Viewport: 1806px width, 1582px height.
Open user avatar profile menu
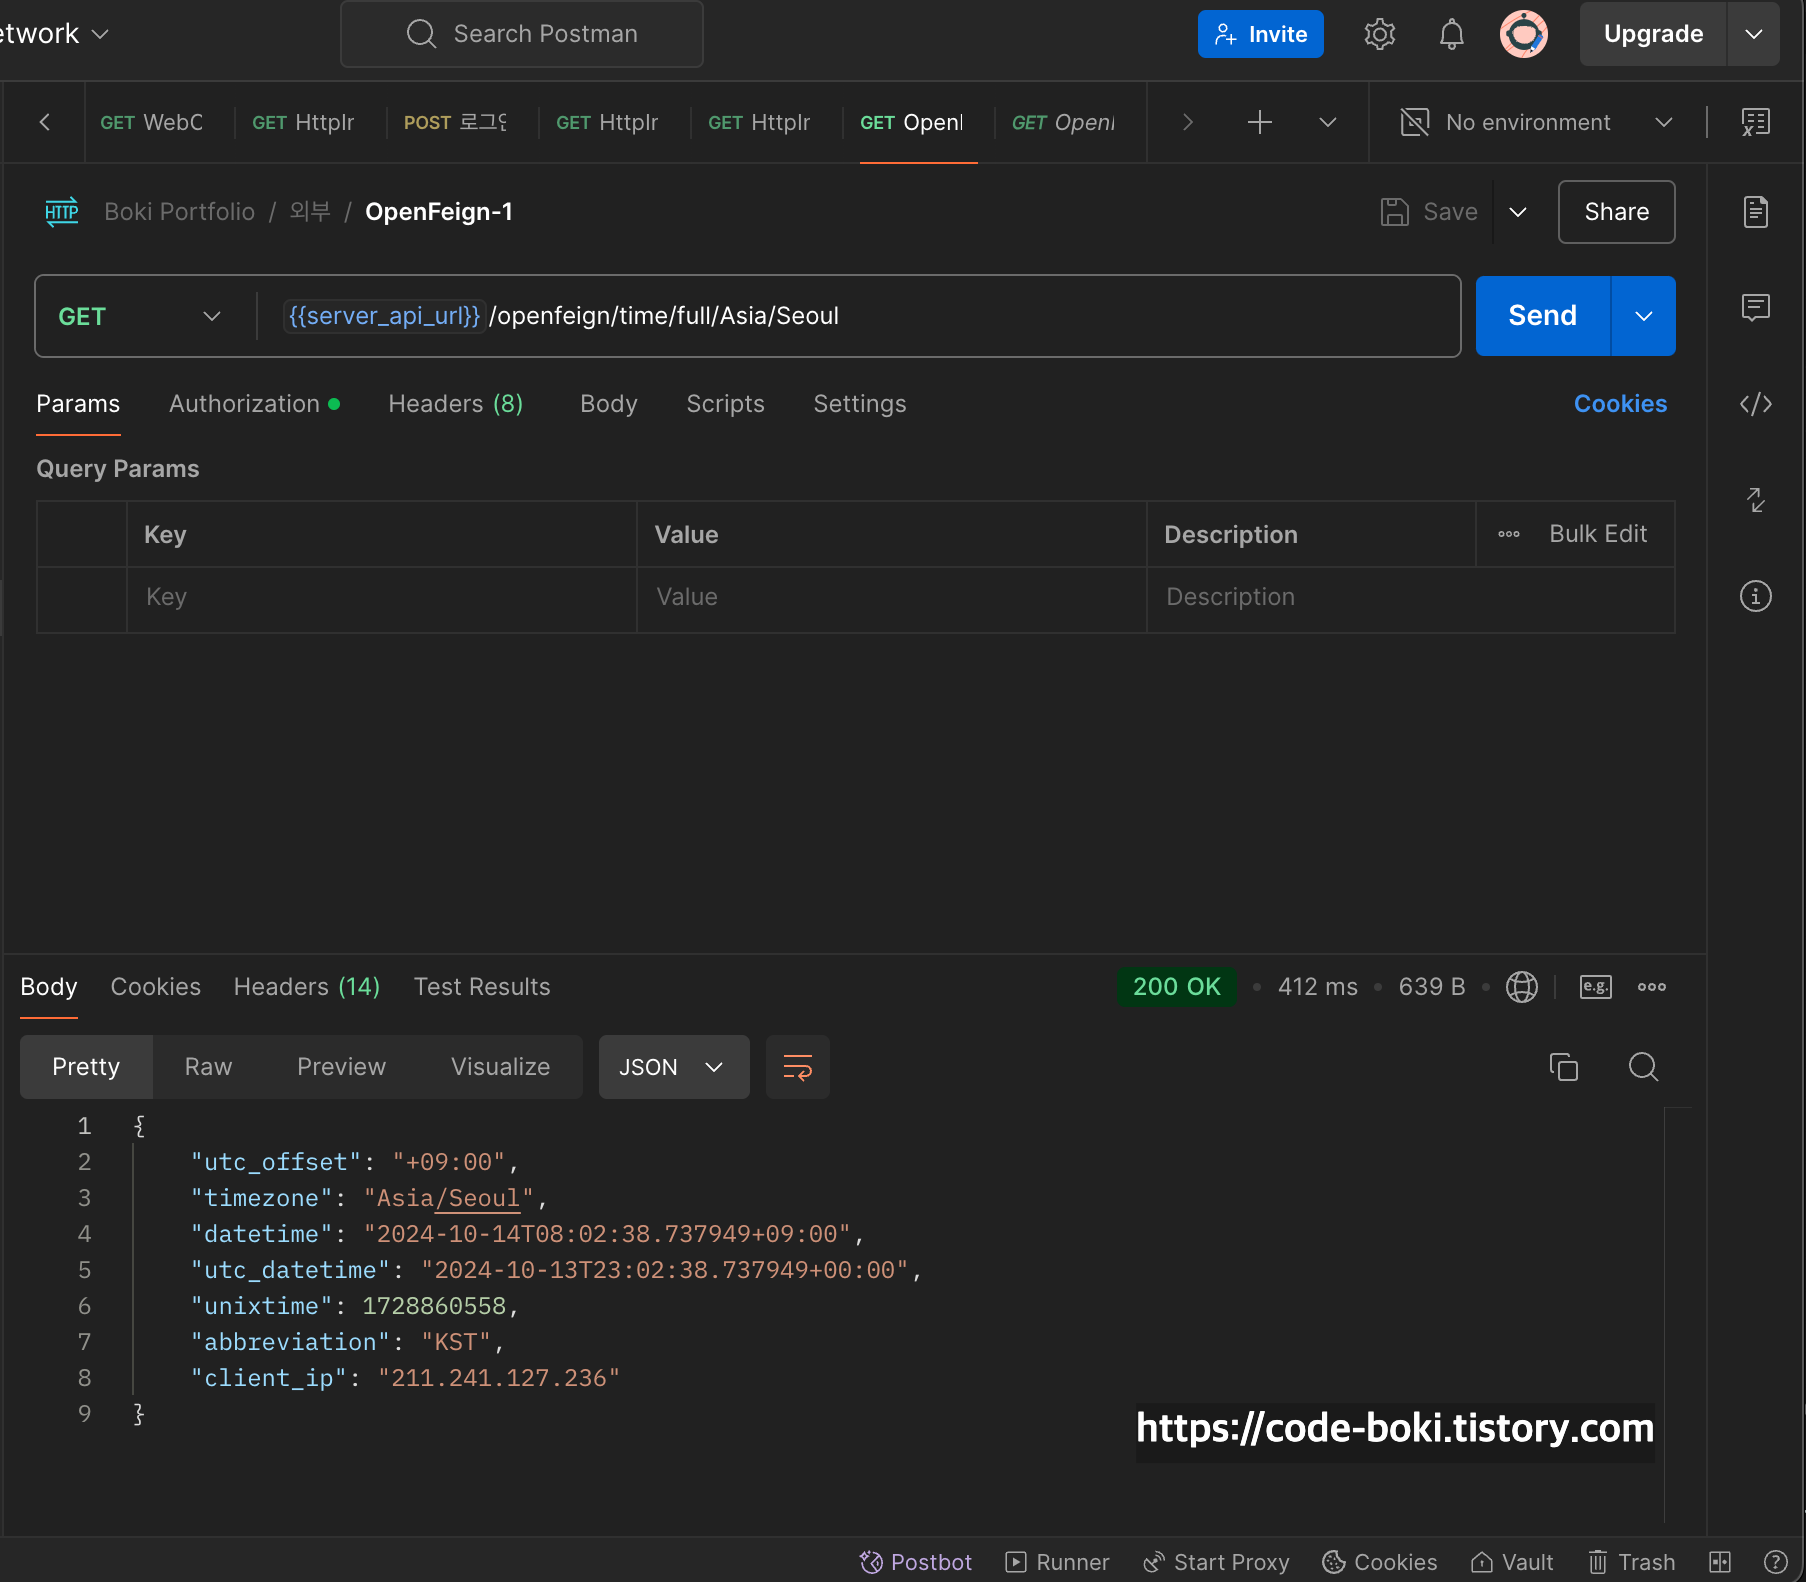click(1523, 34)
